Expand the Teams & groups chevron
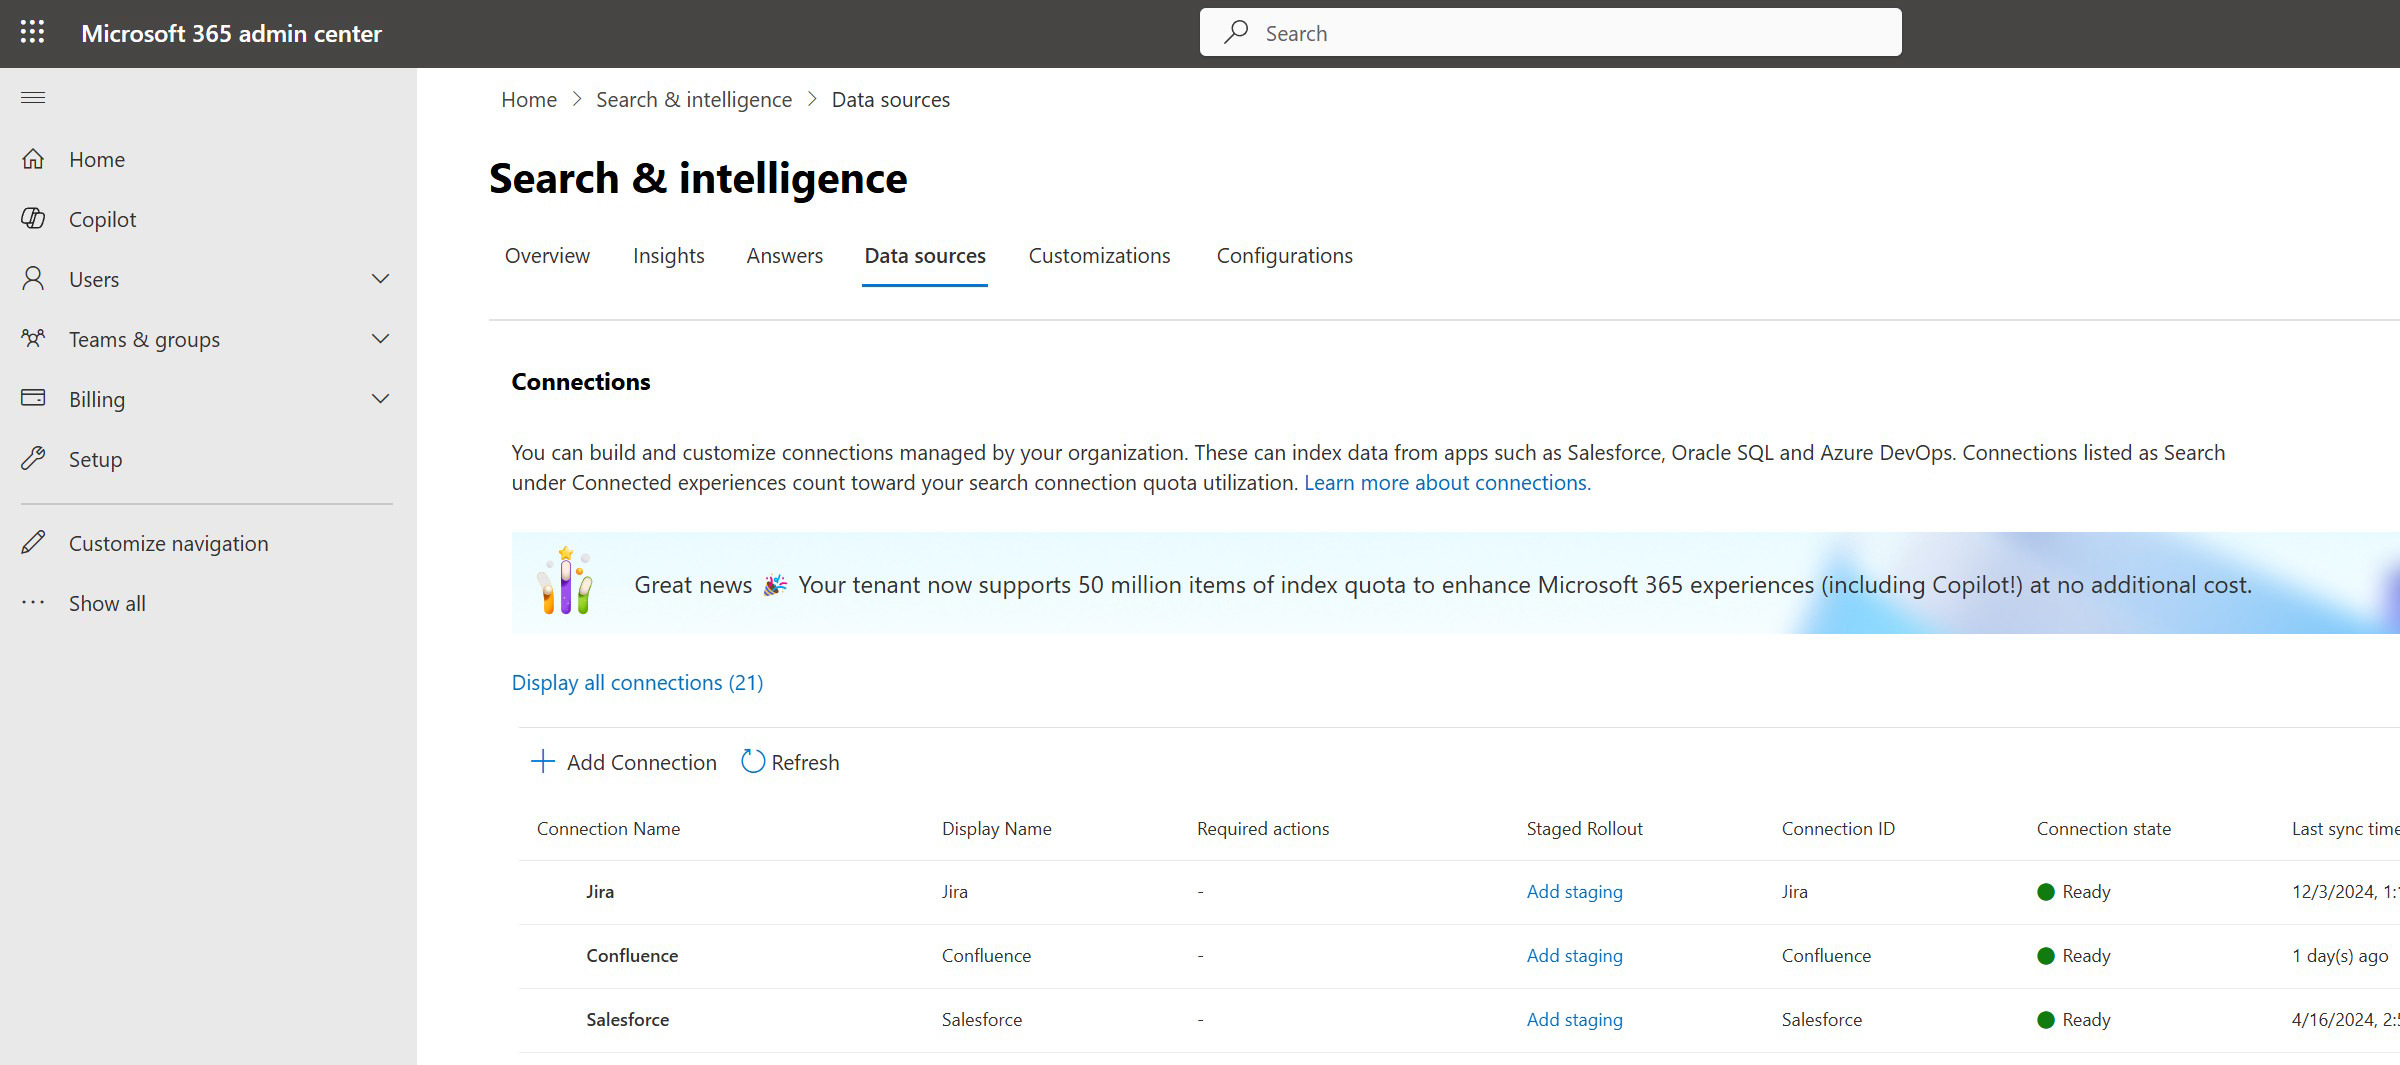 pyautogui.click(x=380, y=339)
